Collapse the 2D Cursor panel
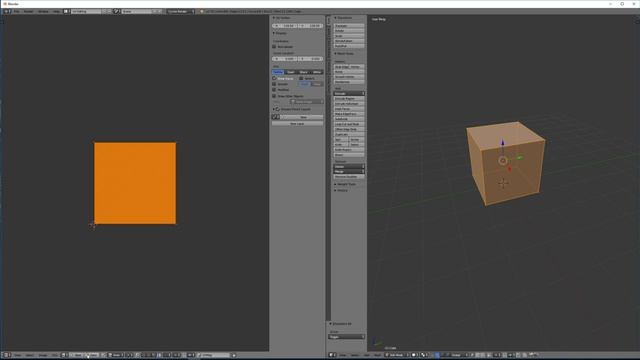 282,18
